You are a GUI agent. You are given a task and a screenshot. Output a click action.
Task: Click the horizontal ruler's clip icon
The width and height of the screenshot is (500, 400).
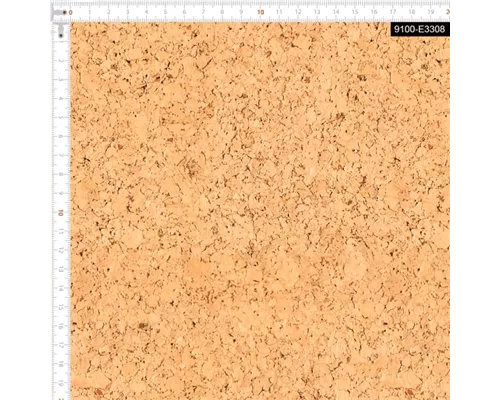pyautogui.click(x=59, y=13)
